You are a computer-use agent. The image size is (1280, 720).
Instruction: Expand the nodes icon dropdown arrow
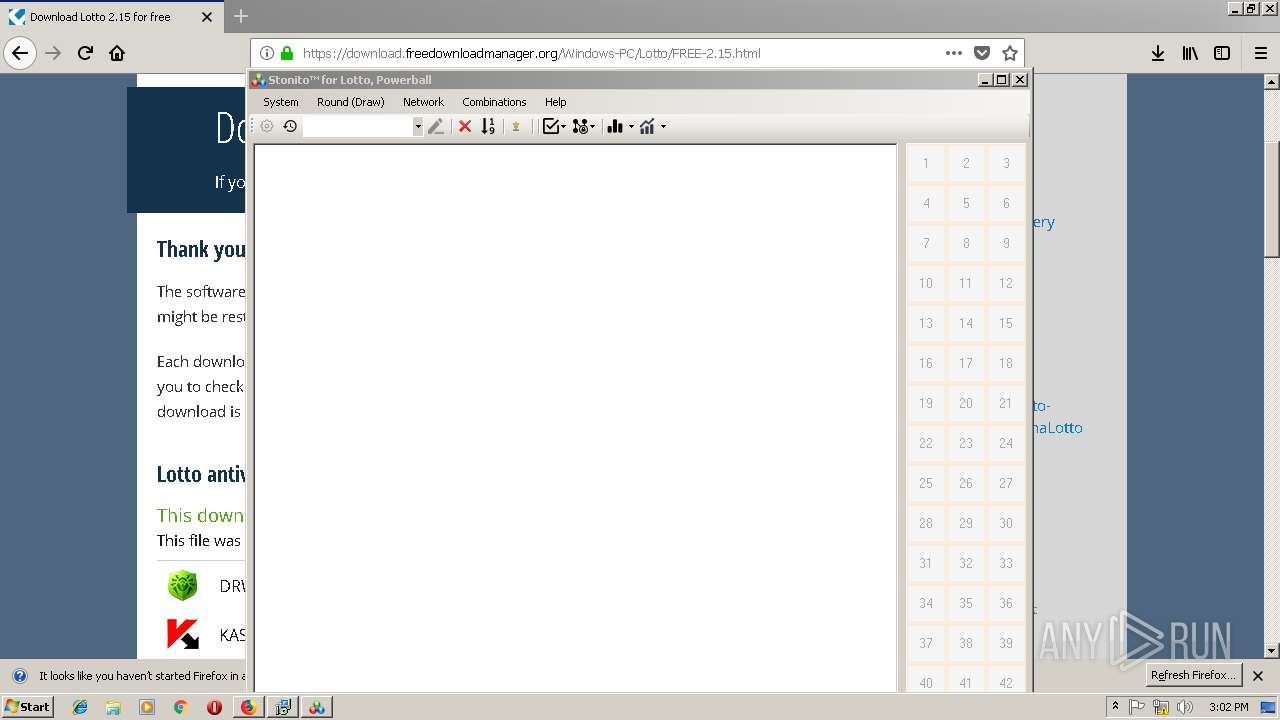(x=593, y=127)
